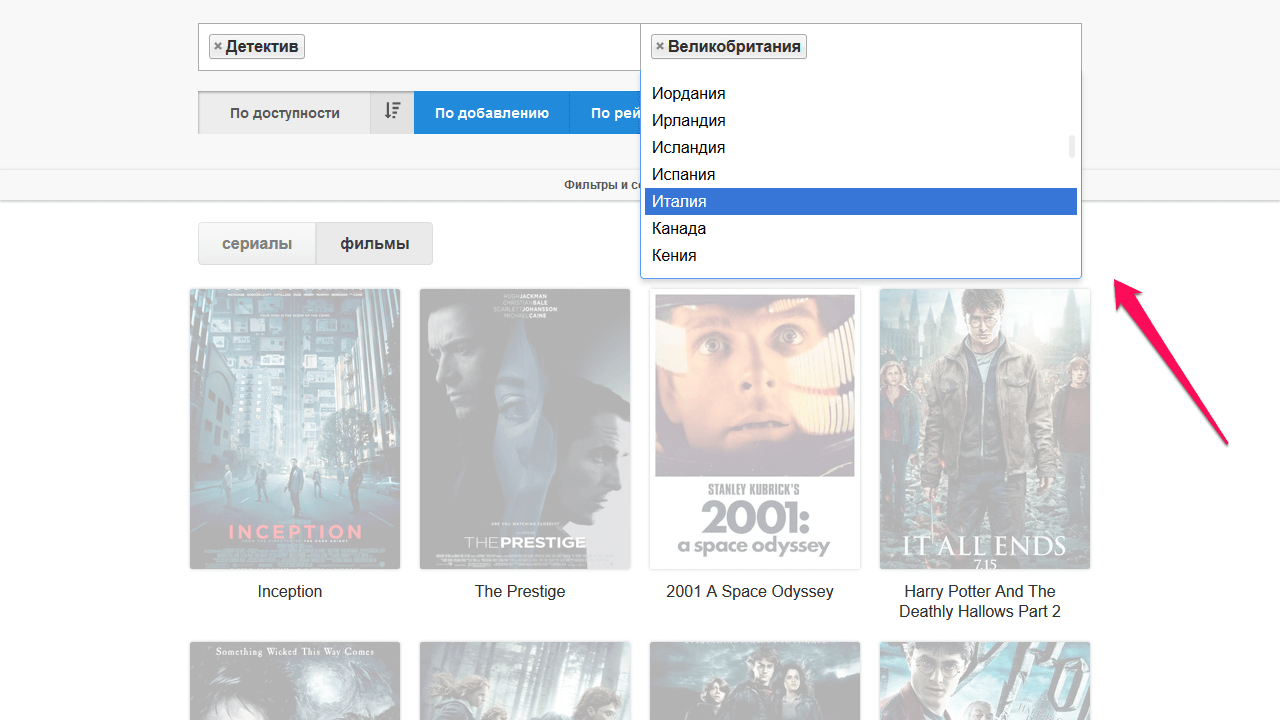Switch to the фильмы tab
Screen dimensions: 1280x720
click(x=374, y=243)
